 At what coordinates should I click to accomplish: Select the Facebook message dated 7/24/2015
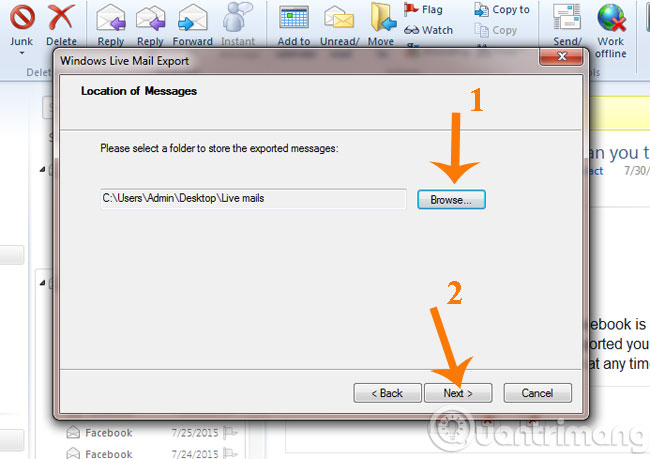(x=153, y=454)
